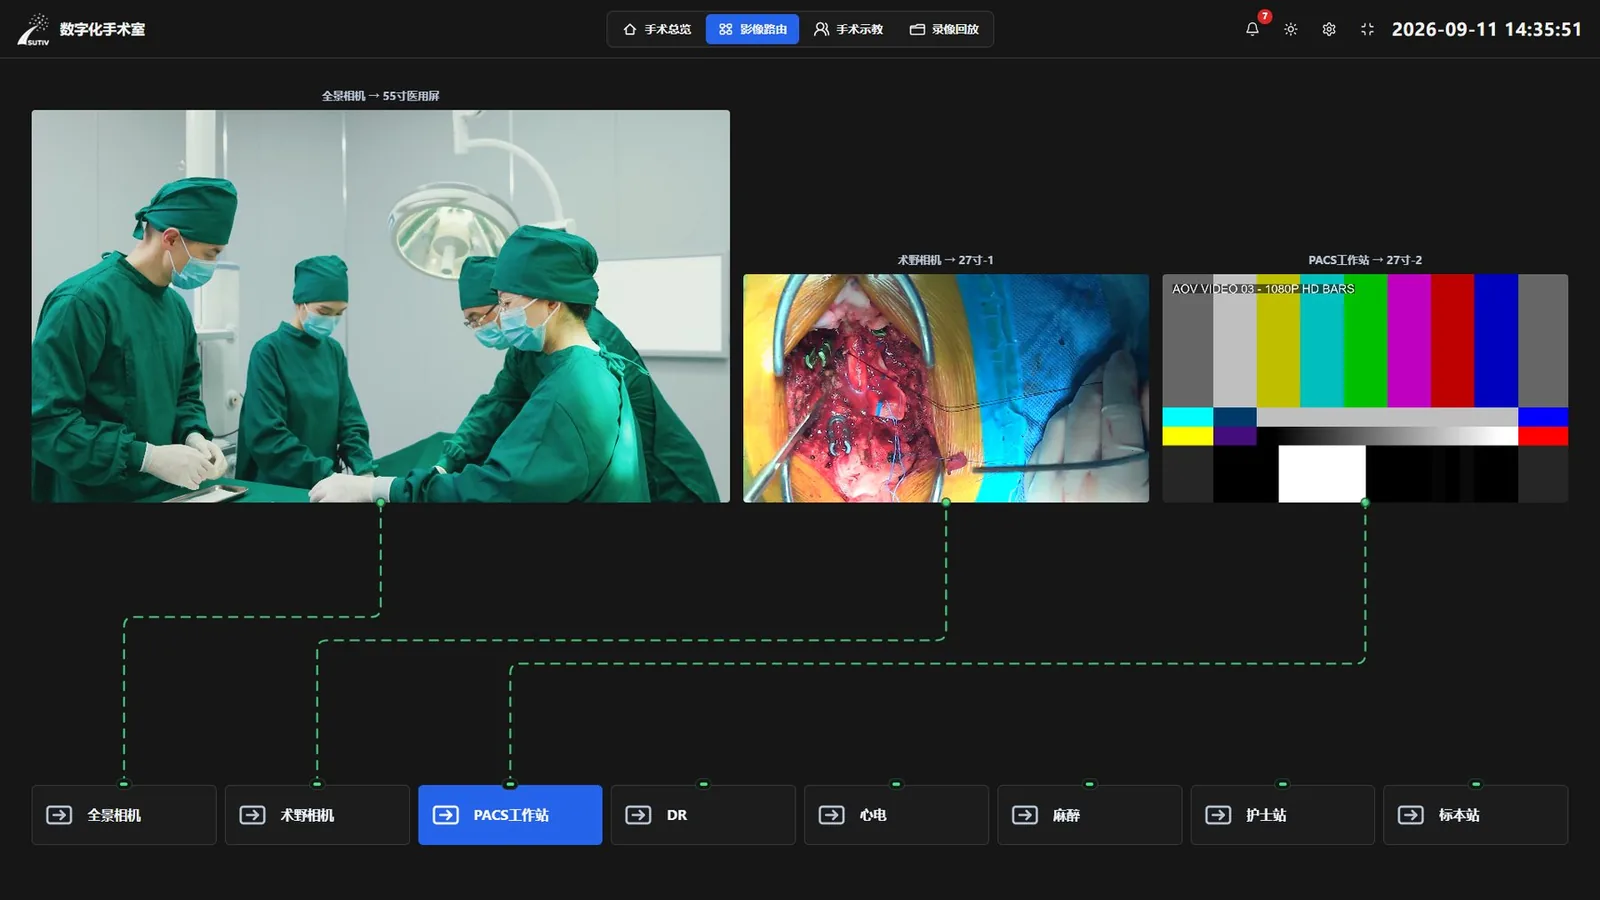
Task: Pick the 标本站 source button
Action: (1476, 815)
